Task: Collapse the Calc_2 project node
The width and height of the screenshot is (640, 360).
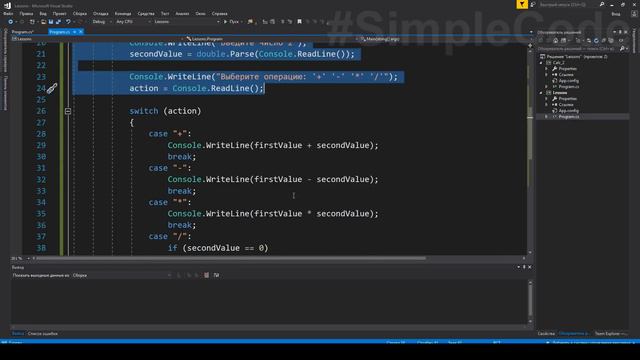Action: (541, 63)
